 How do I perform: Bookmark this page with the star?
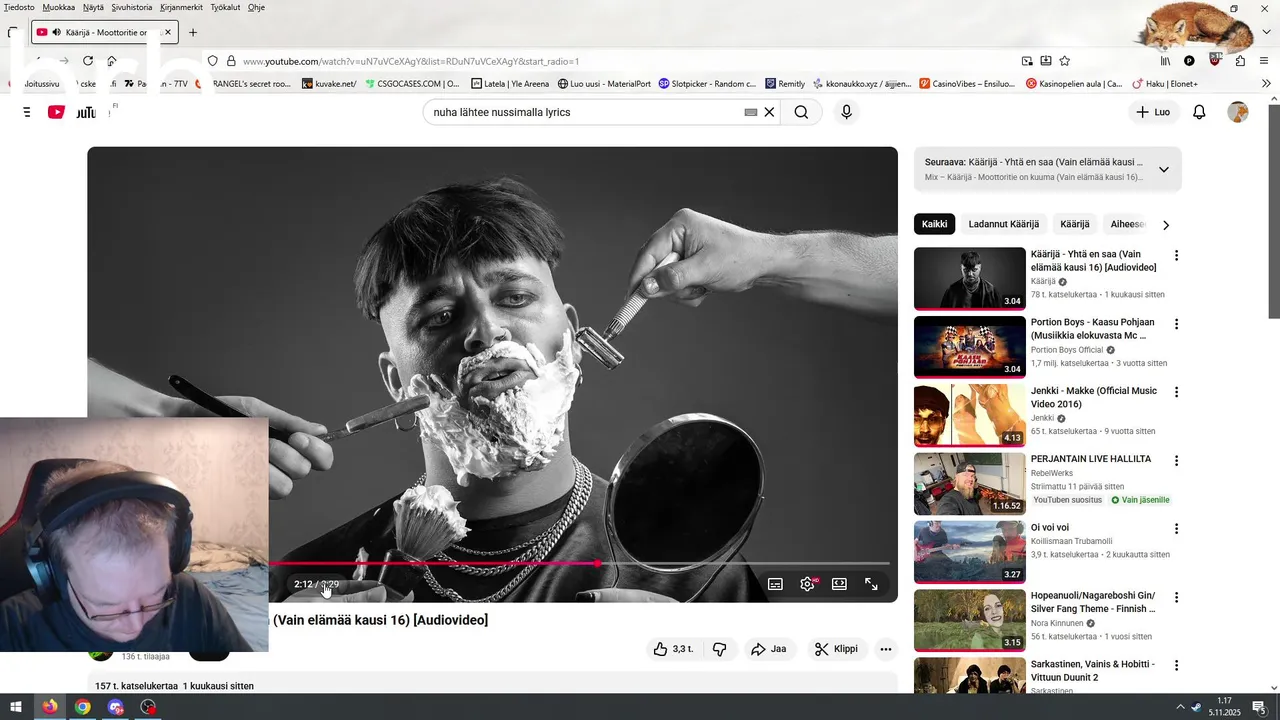(x=1065, y=61)
